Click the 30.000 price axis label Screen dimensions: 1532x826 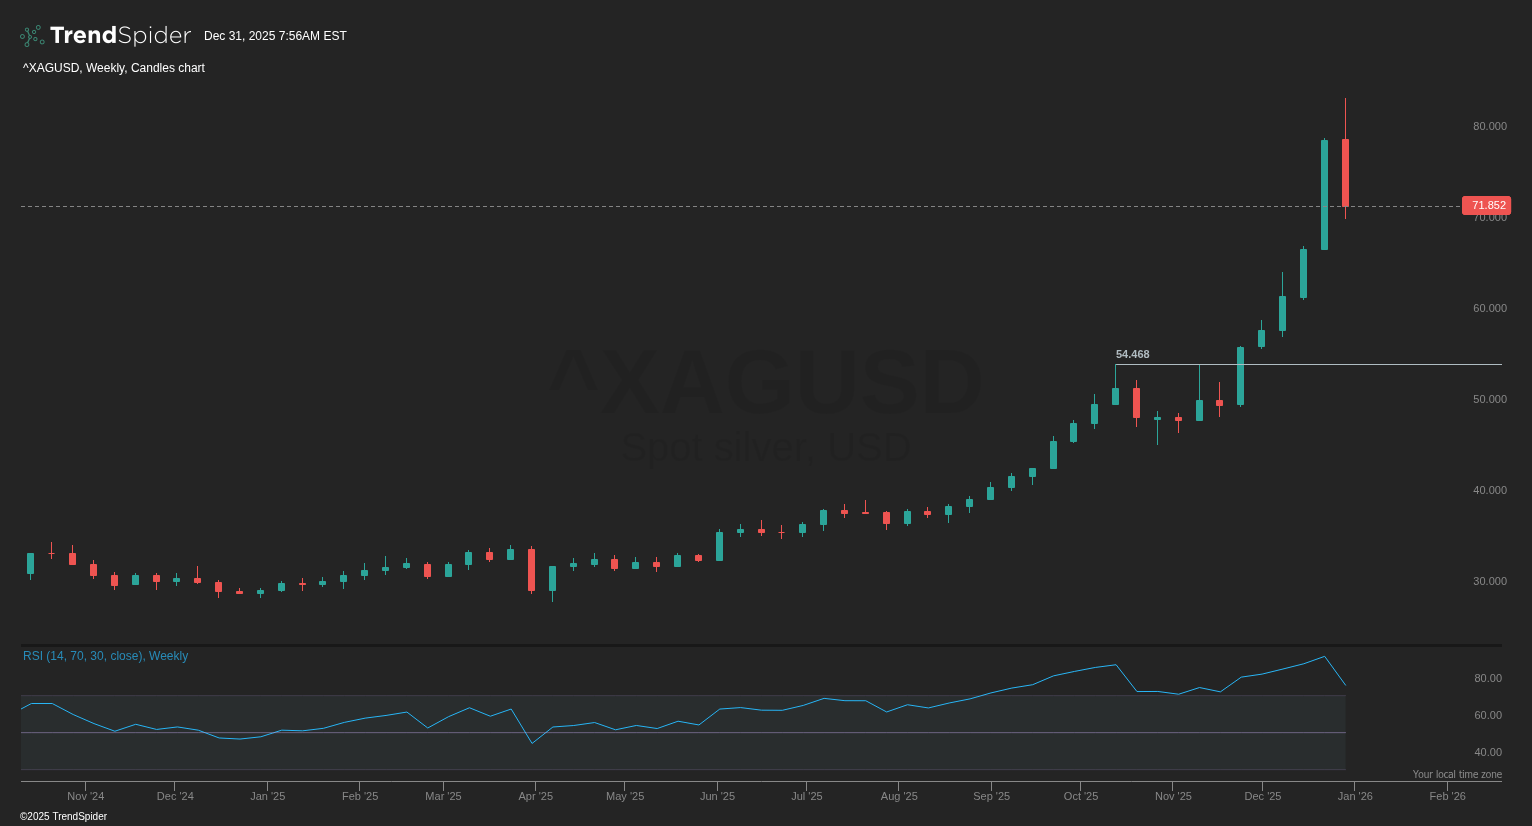(1489, 581)
